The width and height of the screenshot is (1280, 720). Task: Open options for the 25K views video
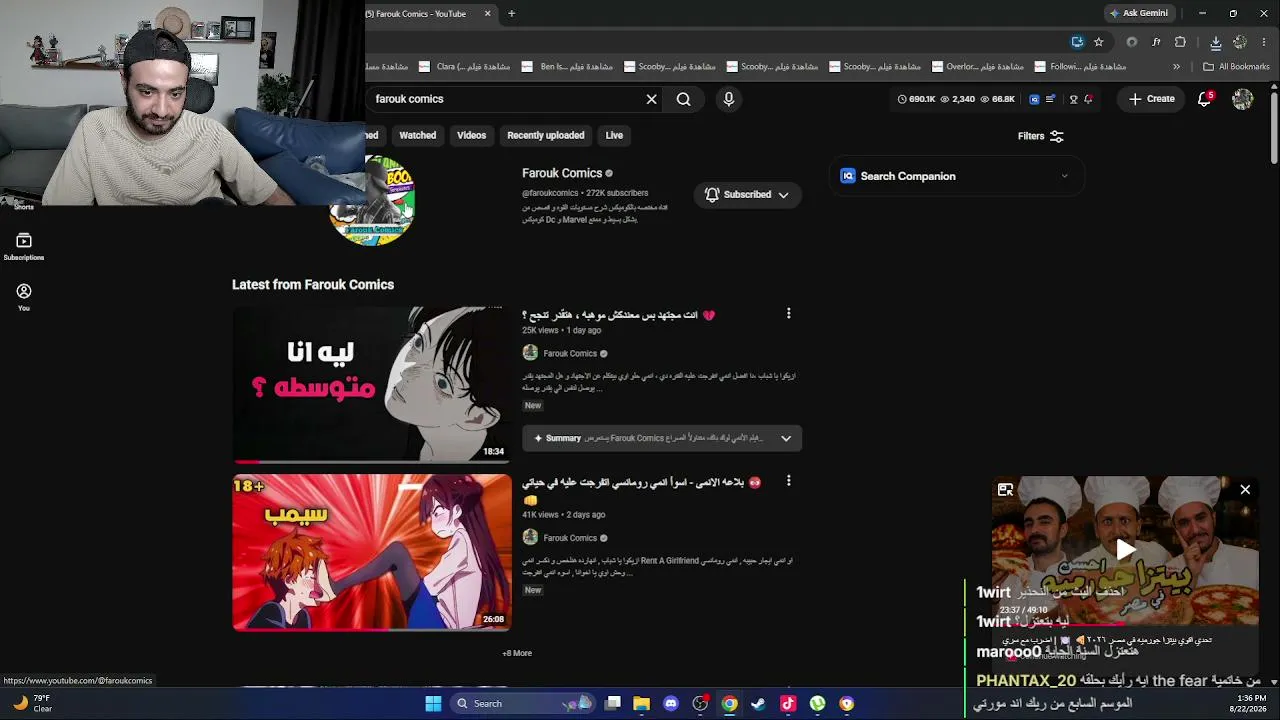[788, 314]
